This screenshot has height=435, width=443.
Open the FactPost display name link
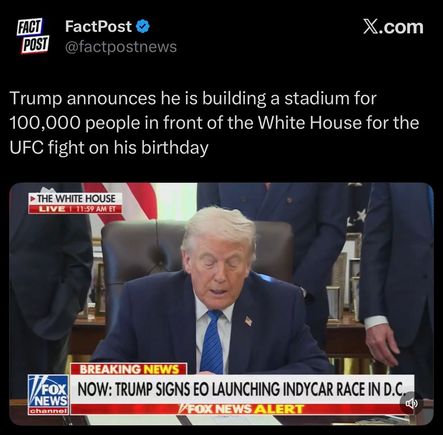point(98,27)
